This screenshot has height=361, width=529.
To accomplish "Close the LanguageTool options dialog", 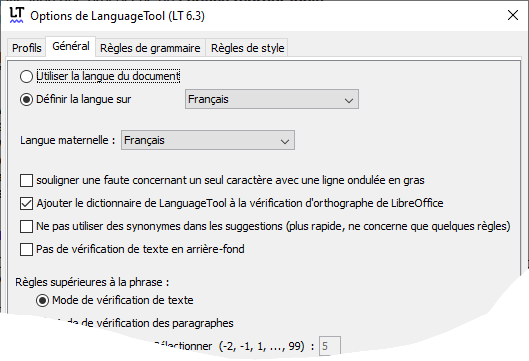I will (513, 15).
